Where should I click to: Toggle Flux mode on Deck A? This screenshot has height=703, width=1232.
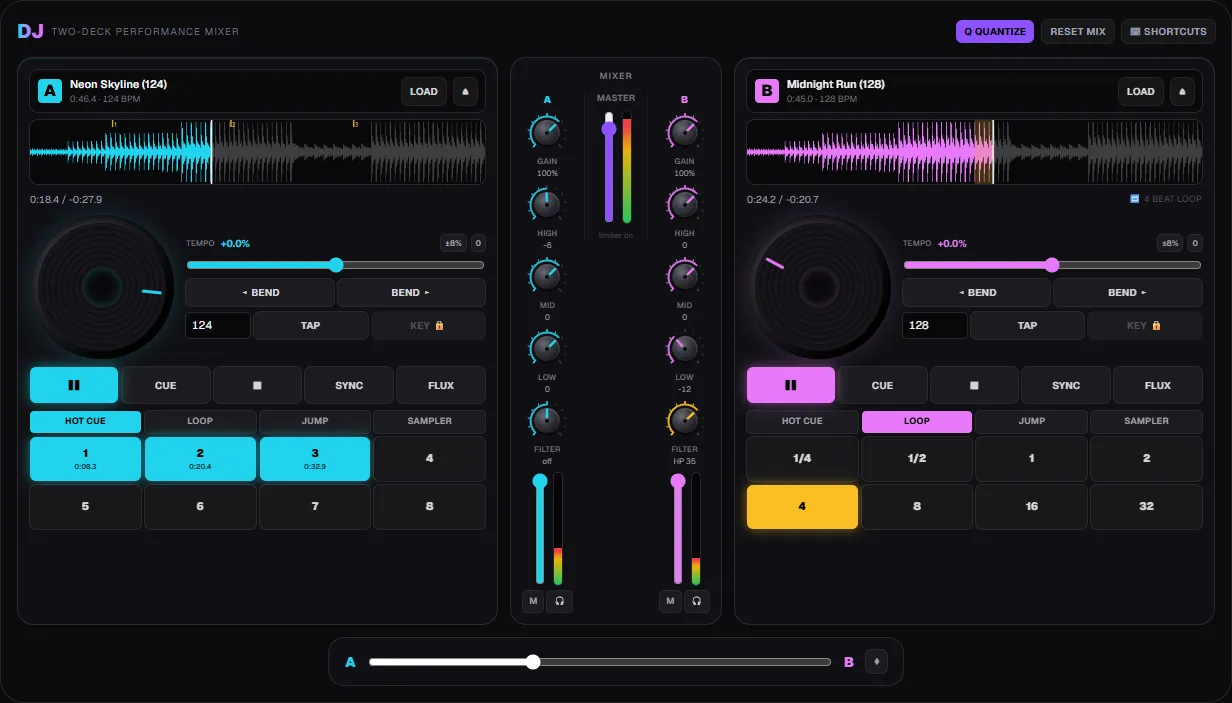pos(441,385)
